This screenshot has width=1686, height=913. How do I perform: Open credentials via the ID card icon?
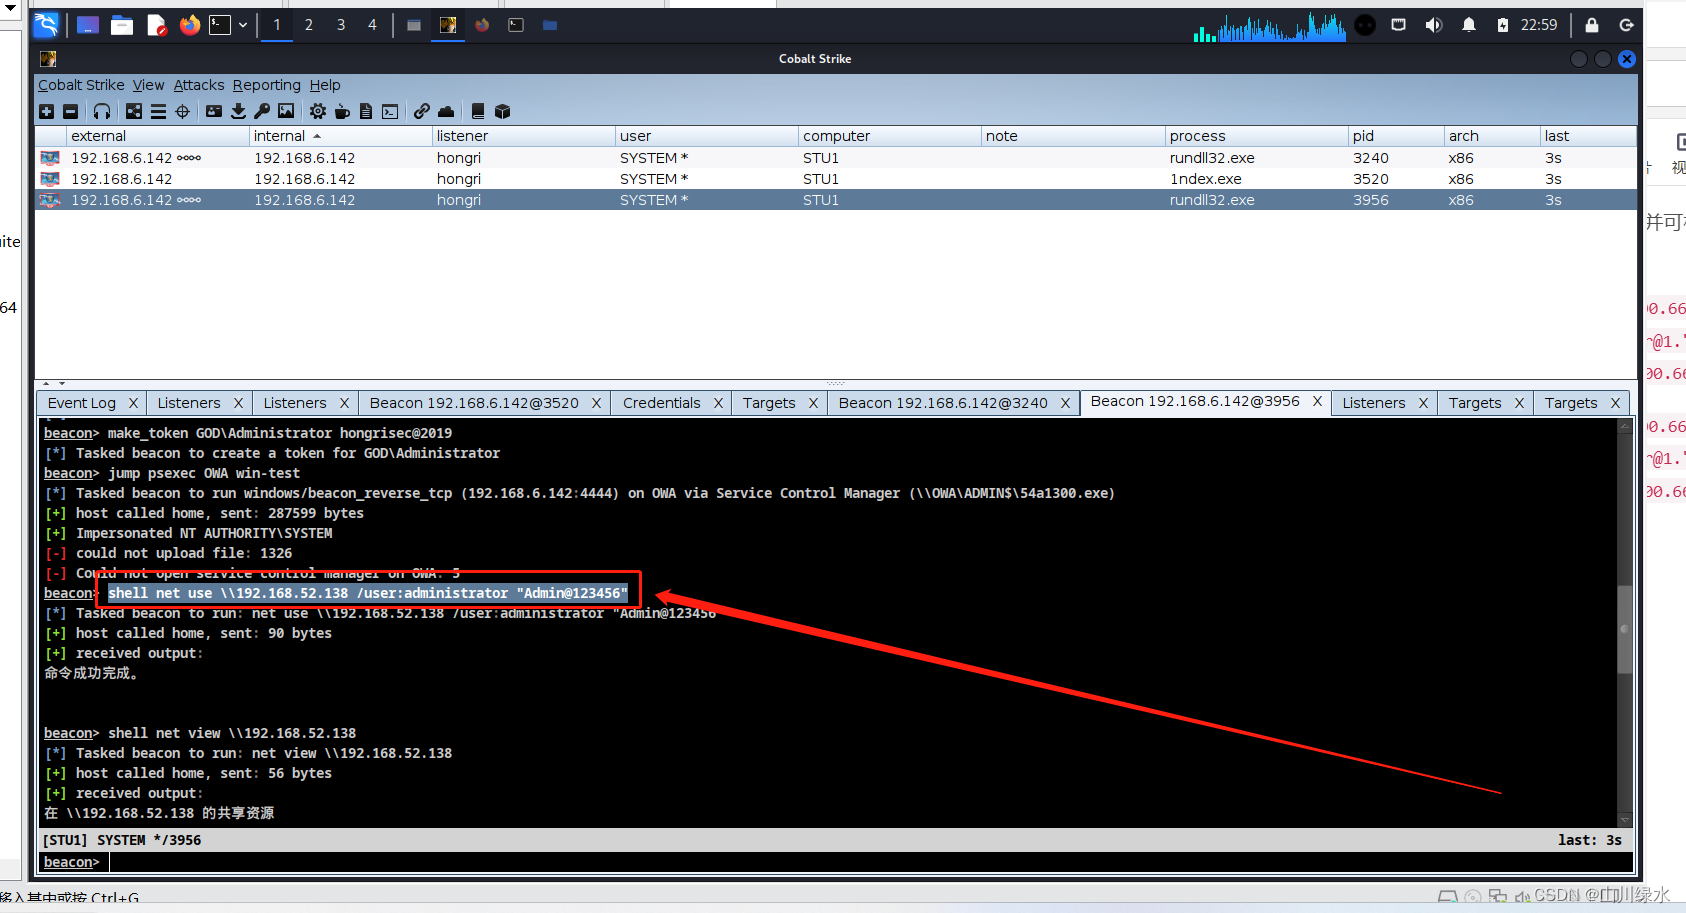coord(214,111)
